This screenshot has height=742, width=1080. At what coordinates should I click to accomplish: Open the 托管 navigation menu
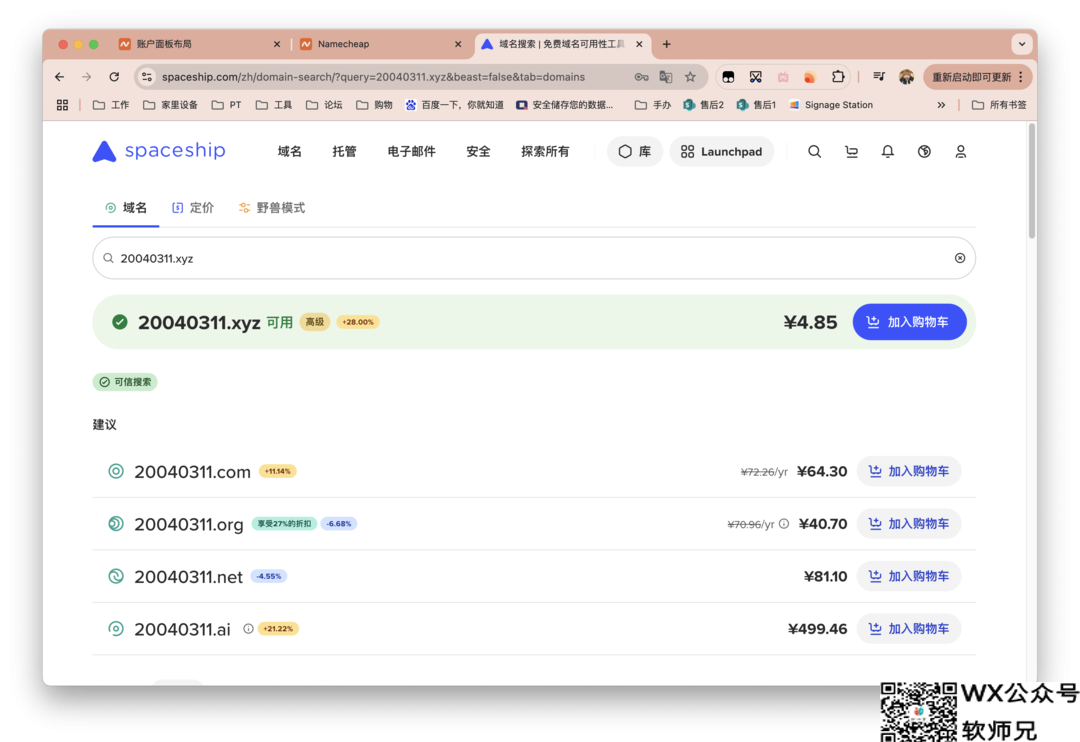point(344,152)
